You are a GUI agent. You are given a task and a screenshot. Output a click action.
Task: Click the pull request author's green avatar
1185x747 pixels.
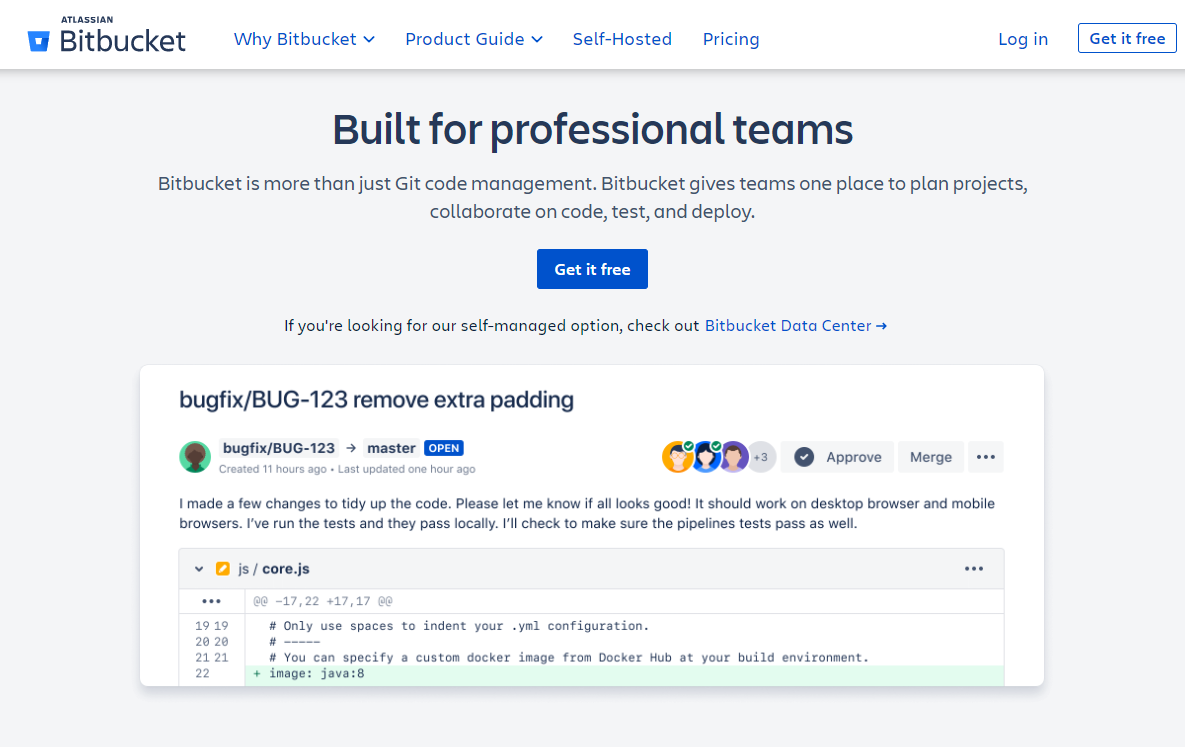coord(195,457)
